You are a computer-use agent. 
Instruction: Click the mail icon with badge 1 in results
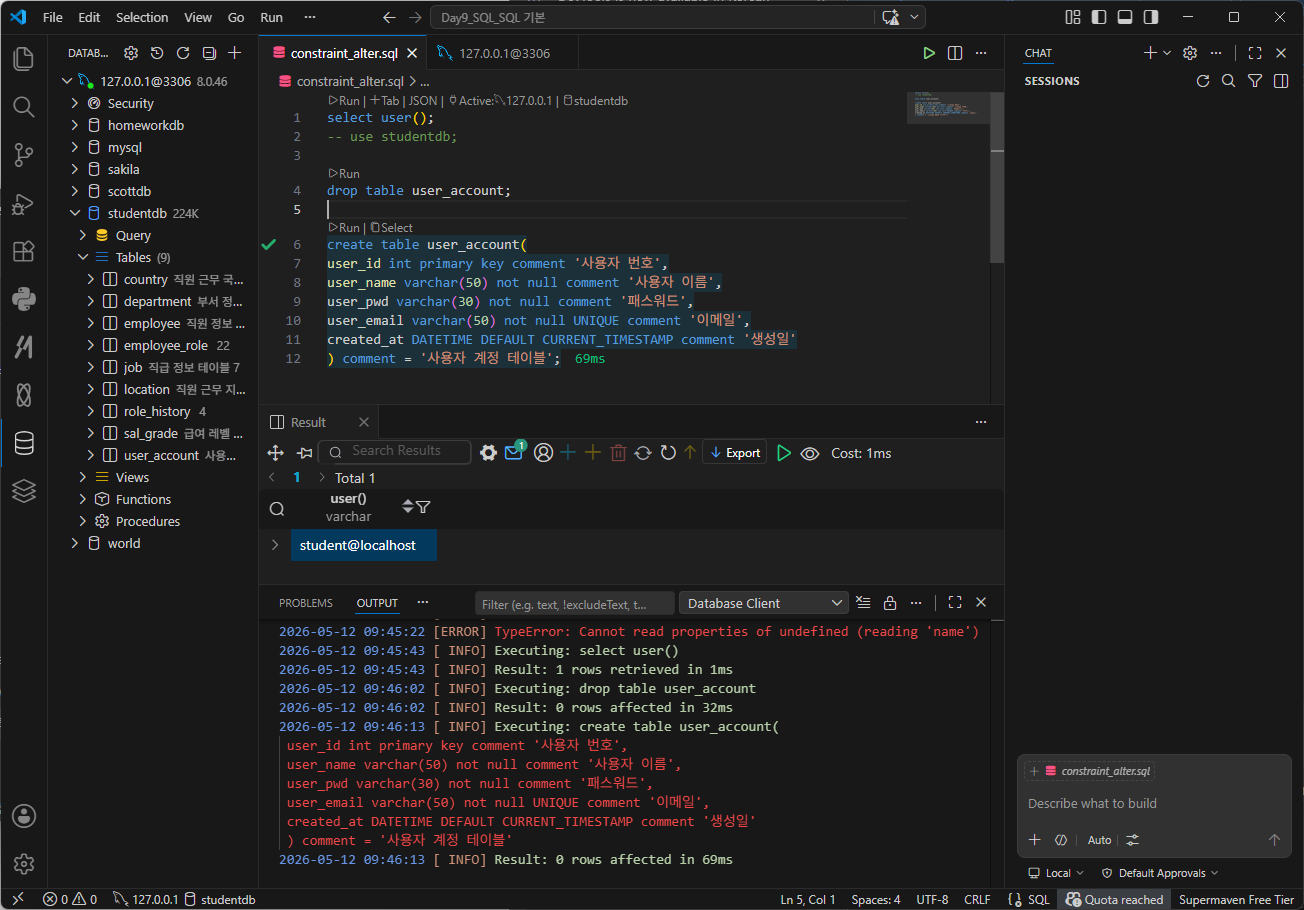pos(515,452)
